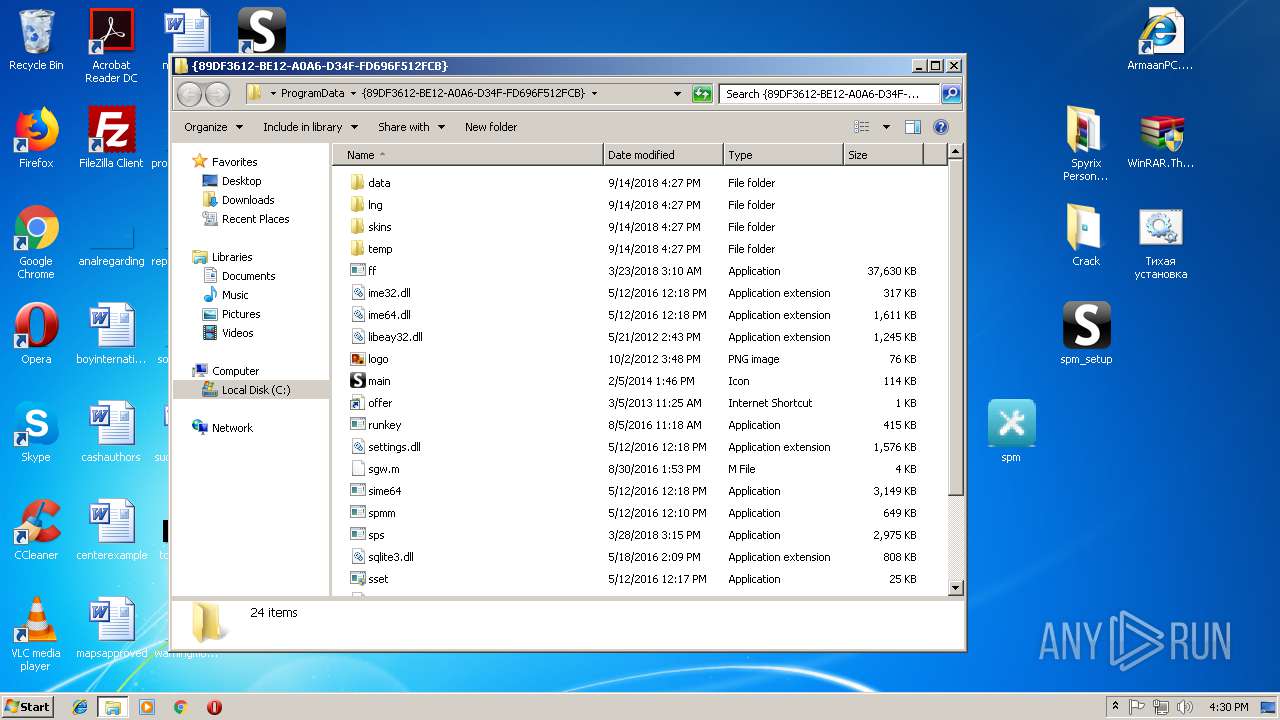
Task: Click the file list scroll down arrow
Action: coord(955,588)
